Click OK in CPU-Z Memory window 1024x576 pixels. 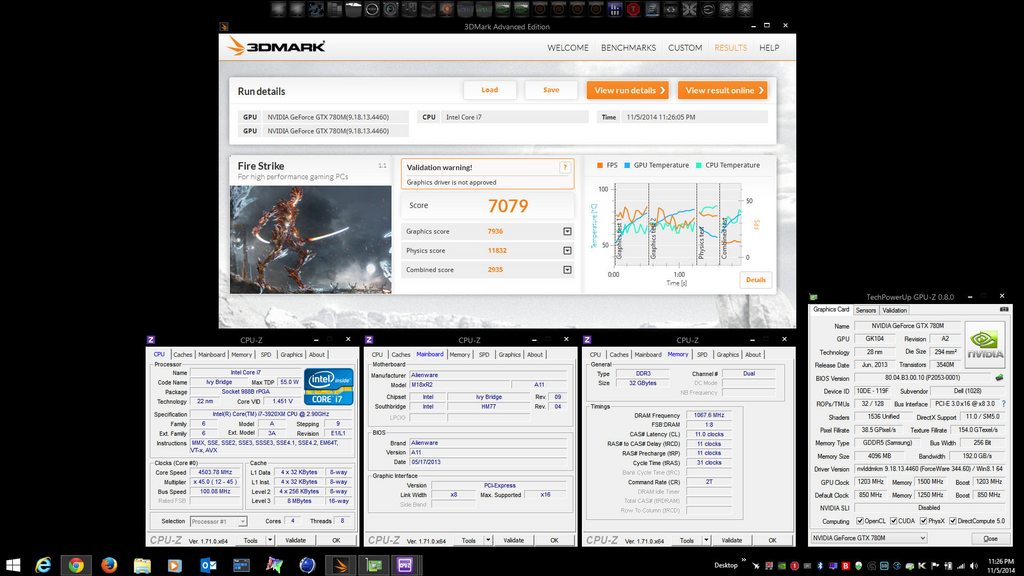(x=772, y=540)
